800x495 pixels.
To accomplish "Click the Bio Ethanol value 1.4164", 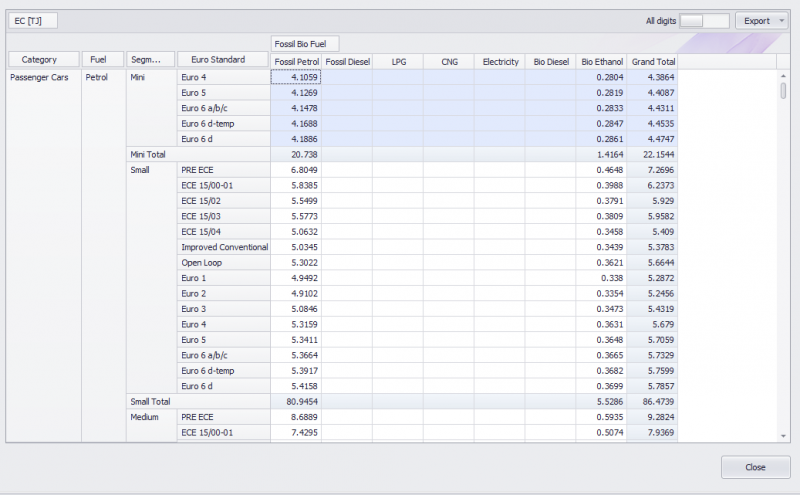I will (x=601, y=155).
